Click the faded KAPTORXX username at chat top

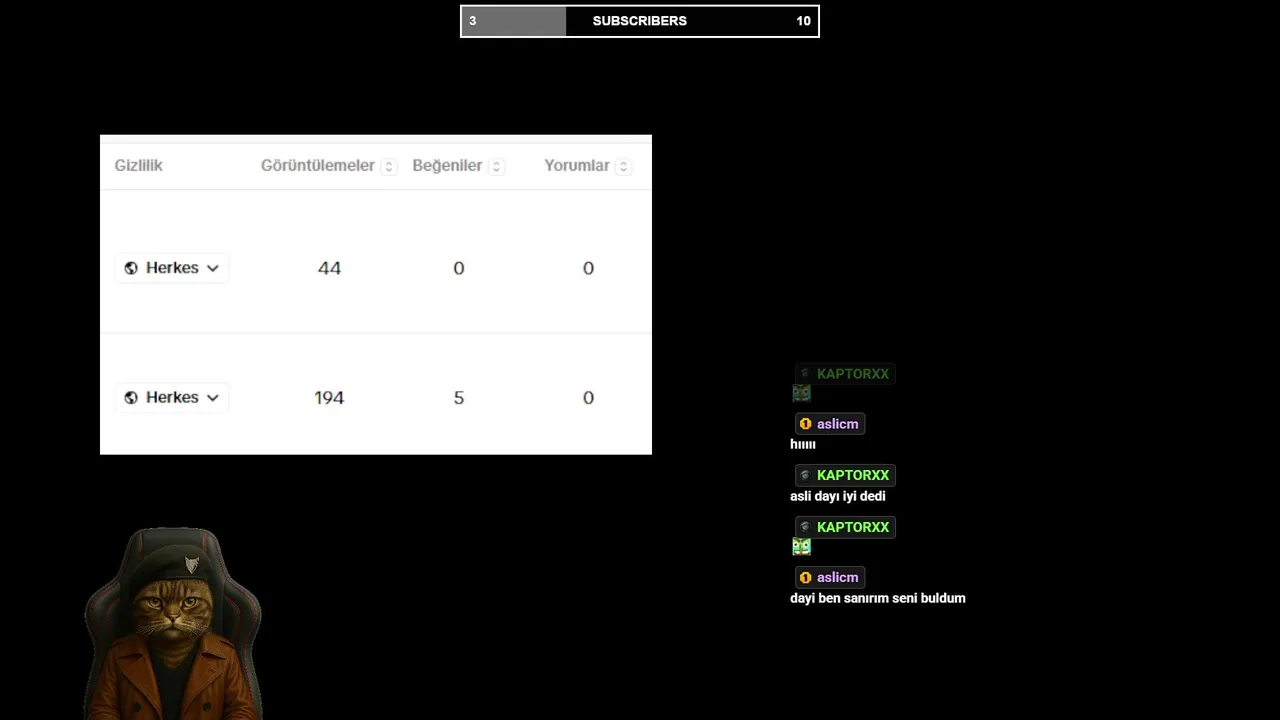(853, 374)
